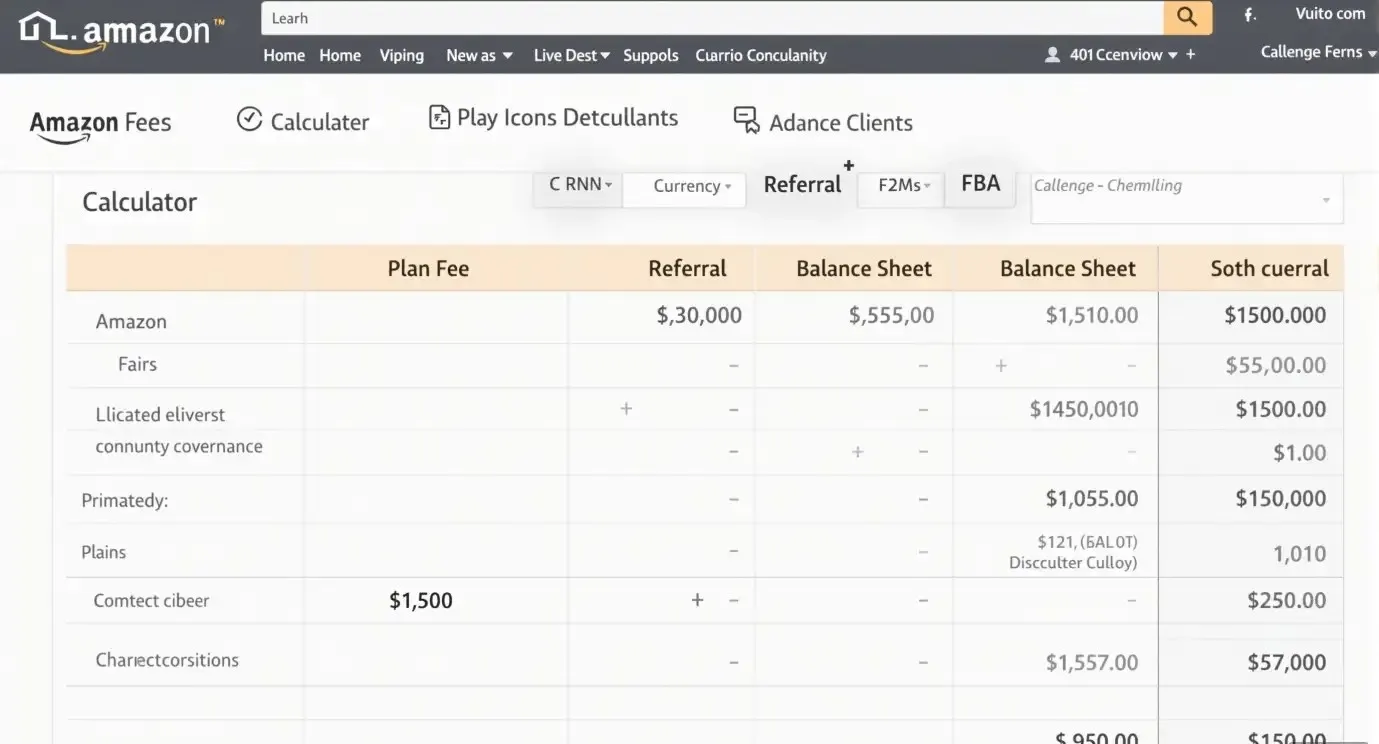Click the $250.00 cell

pyautogui.click(x=1286, y=600)
